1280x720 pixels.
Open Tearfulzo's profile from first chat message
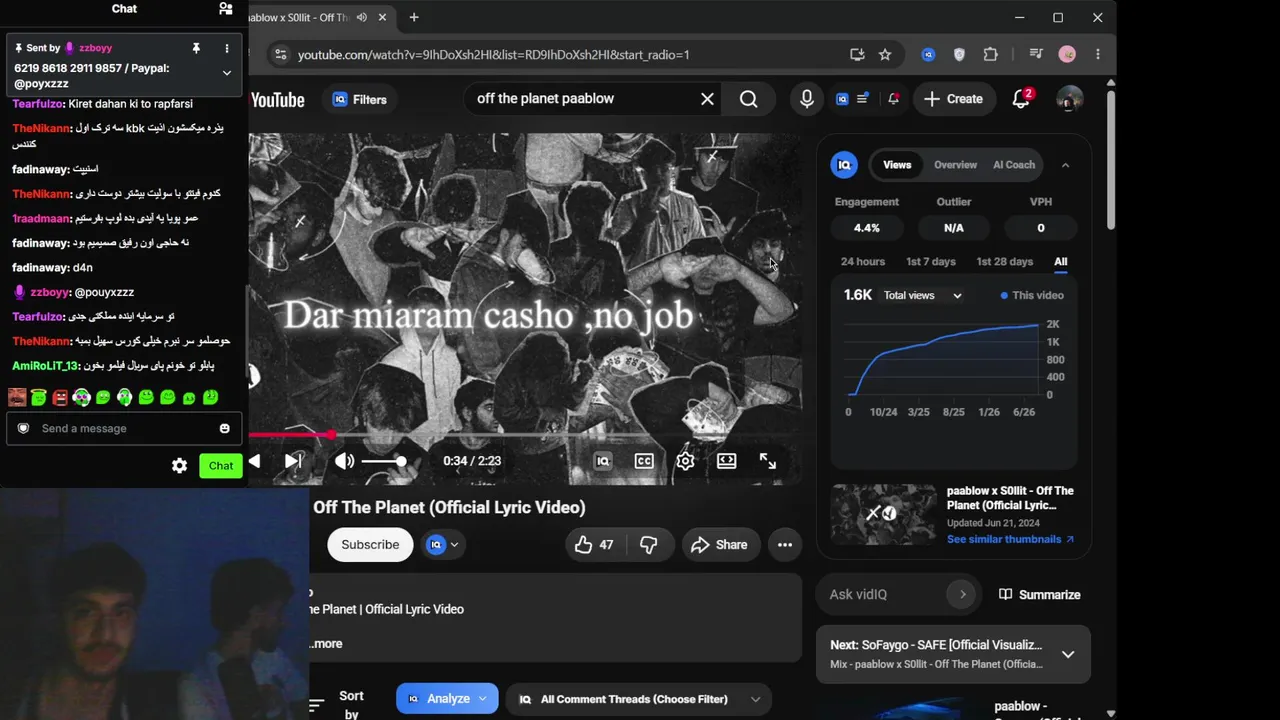[38, 104]
